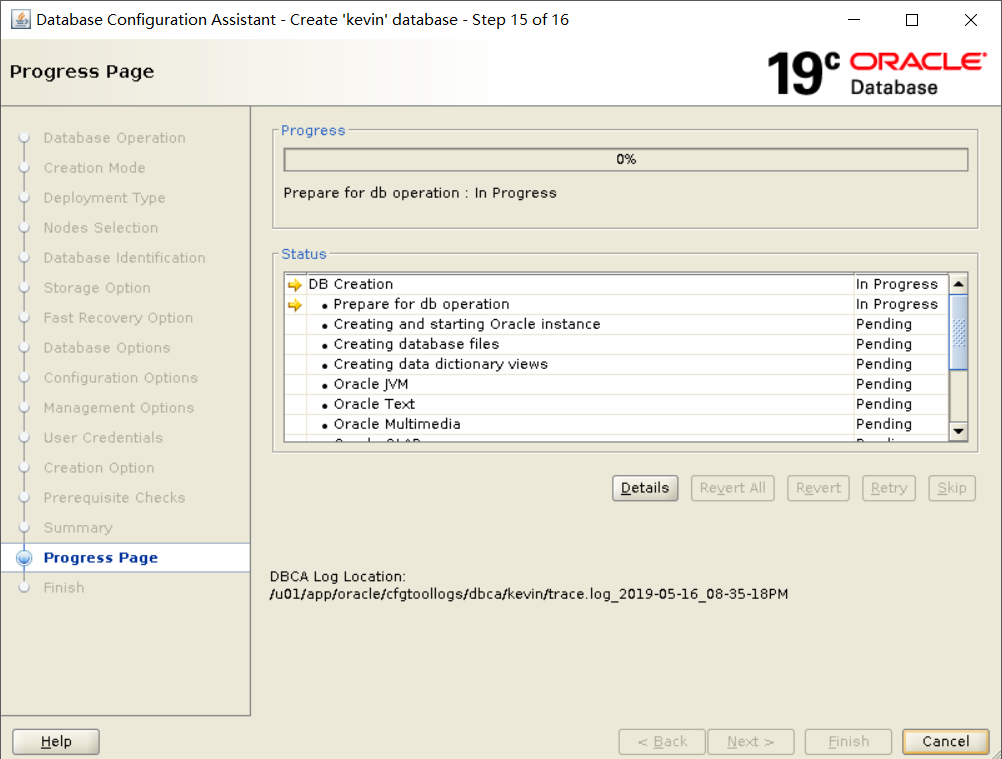The image size is (1002, 759).
Task: Select Creating and starting Oracle instance row
Action: [x=617, y=324]
